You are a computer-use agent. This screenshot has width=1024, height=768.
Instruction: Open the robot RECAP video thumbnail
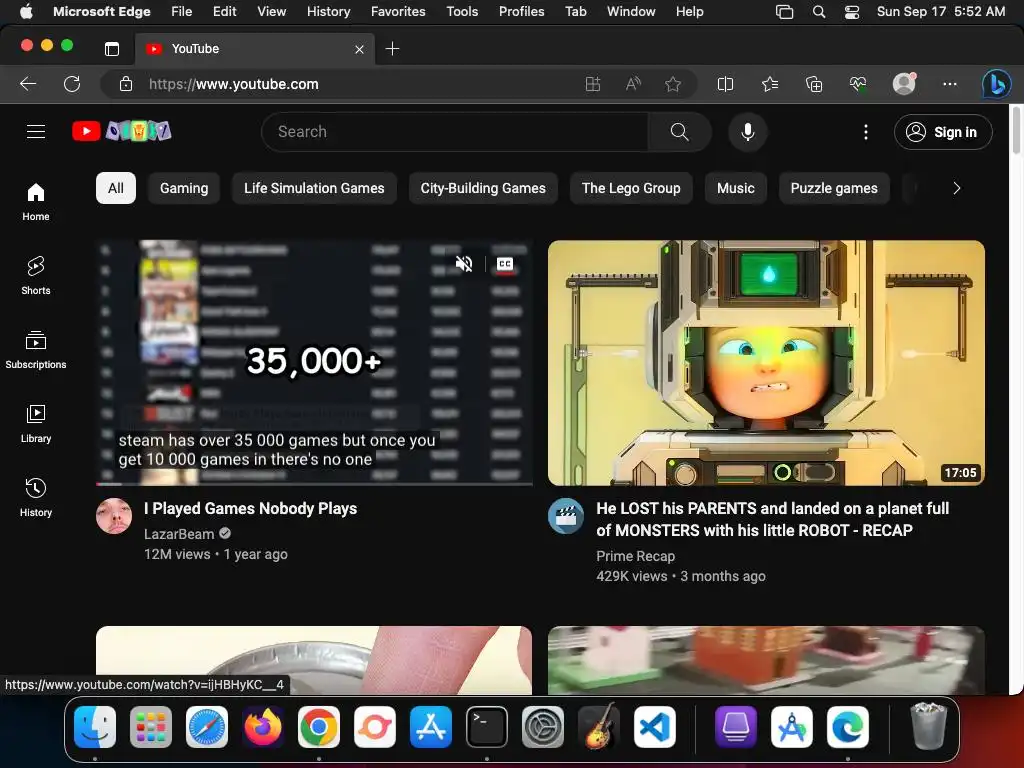coord(766,362)
